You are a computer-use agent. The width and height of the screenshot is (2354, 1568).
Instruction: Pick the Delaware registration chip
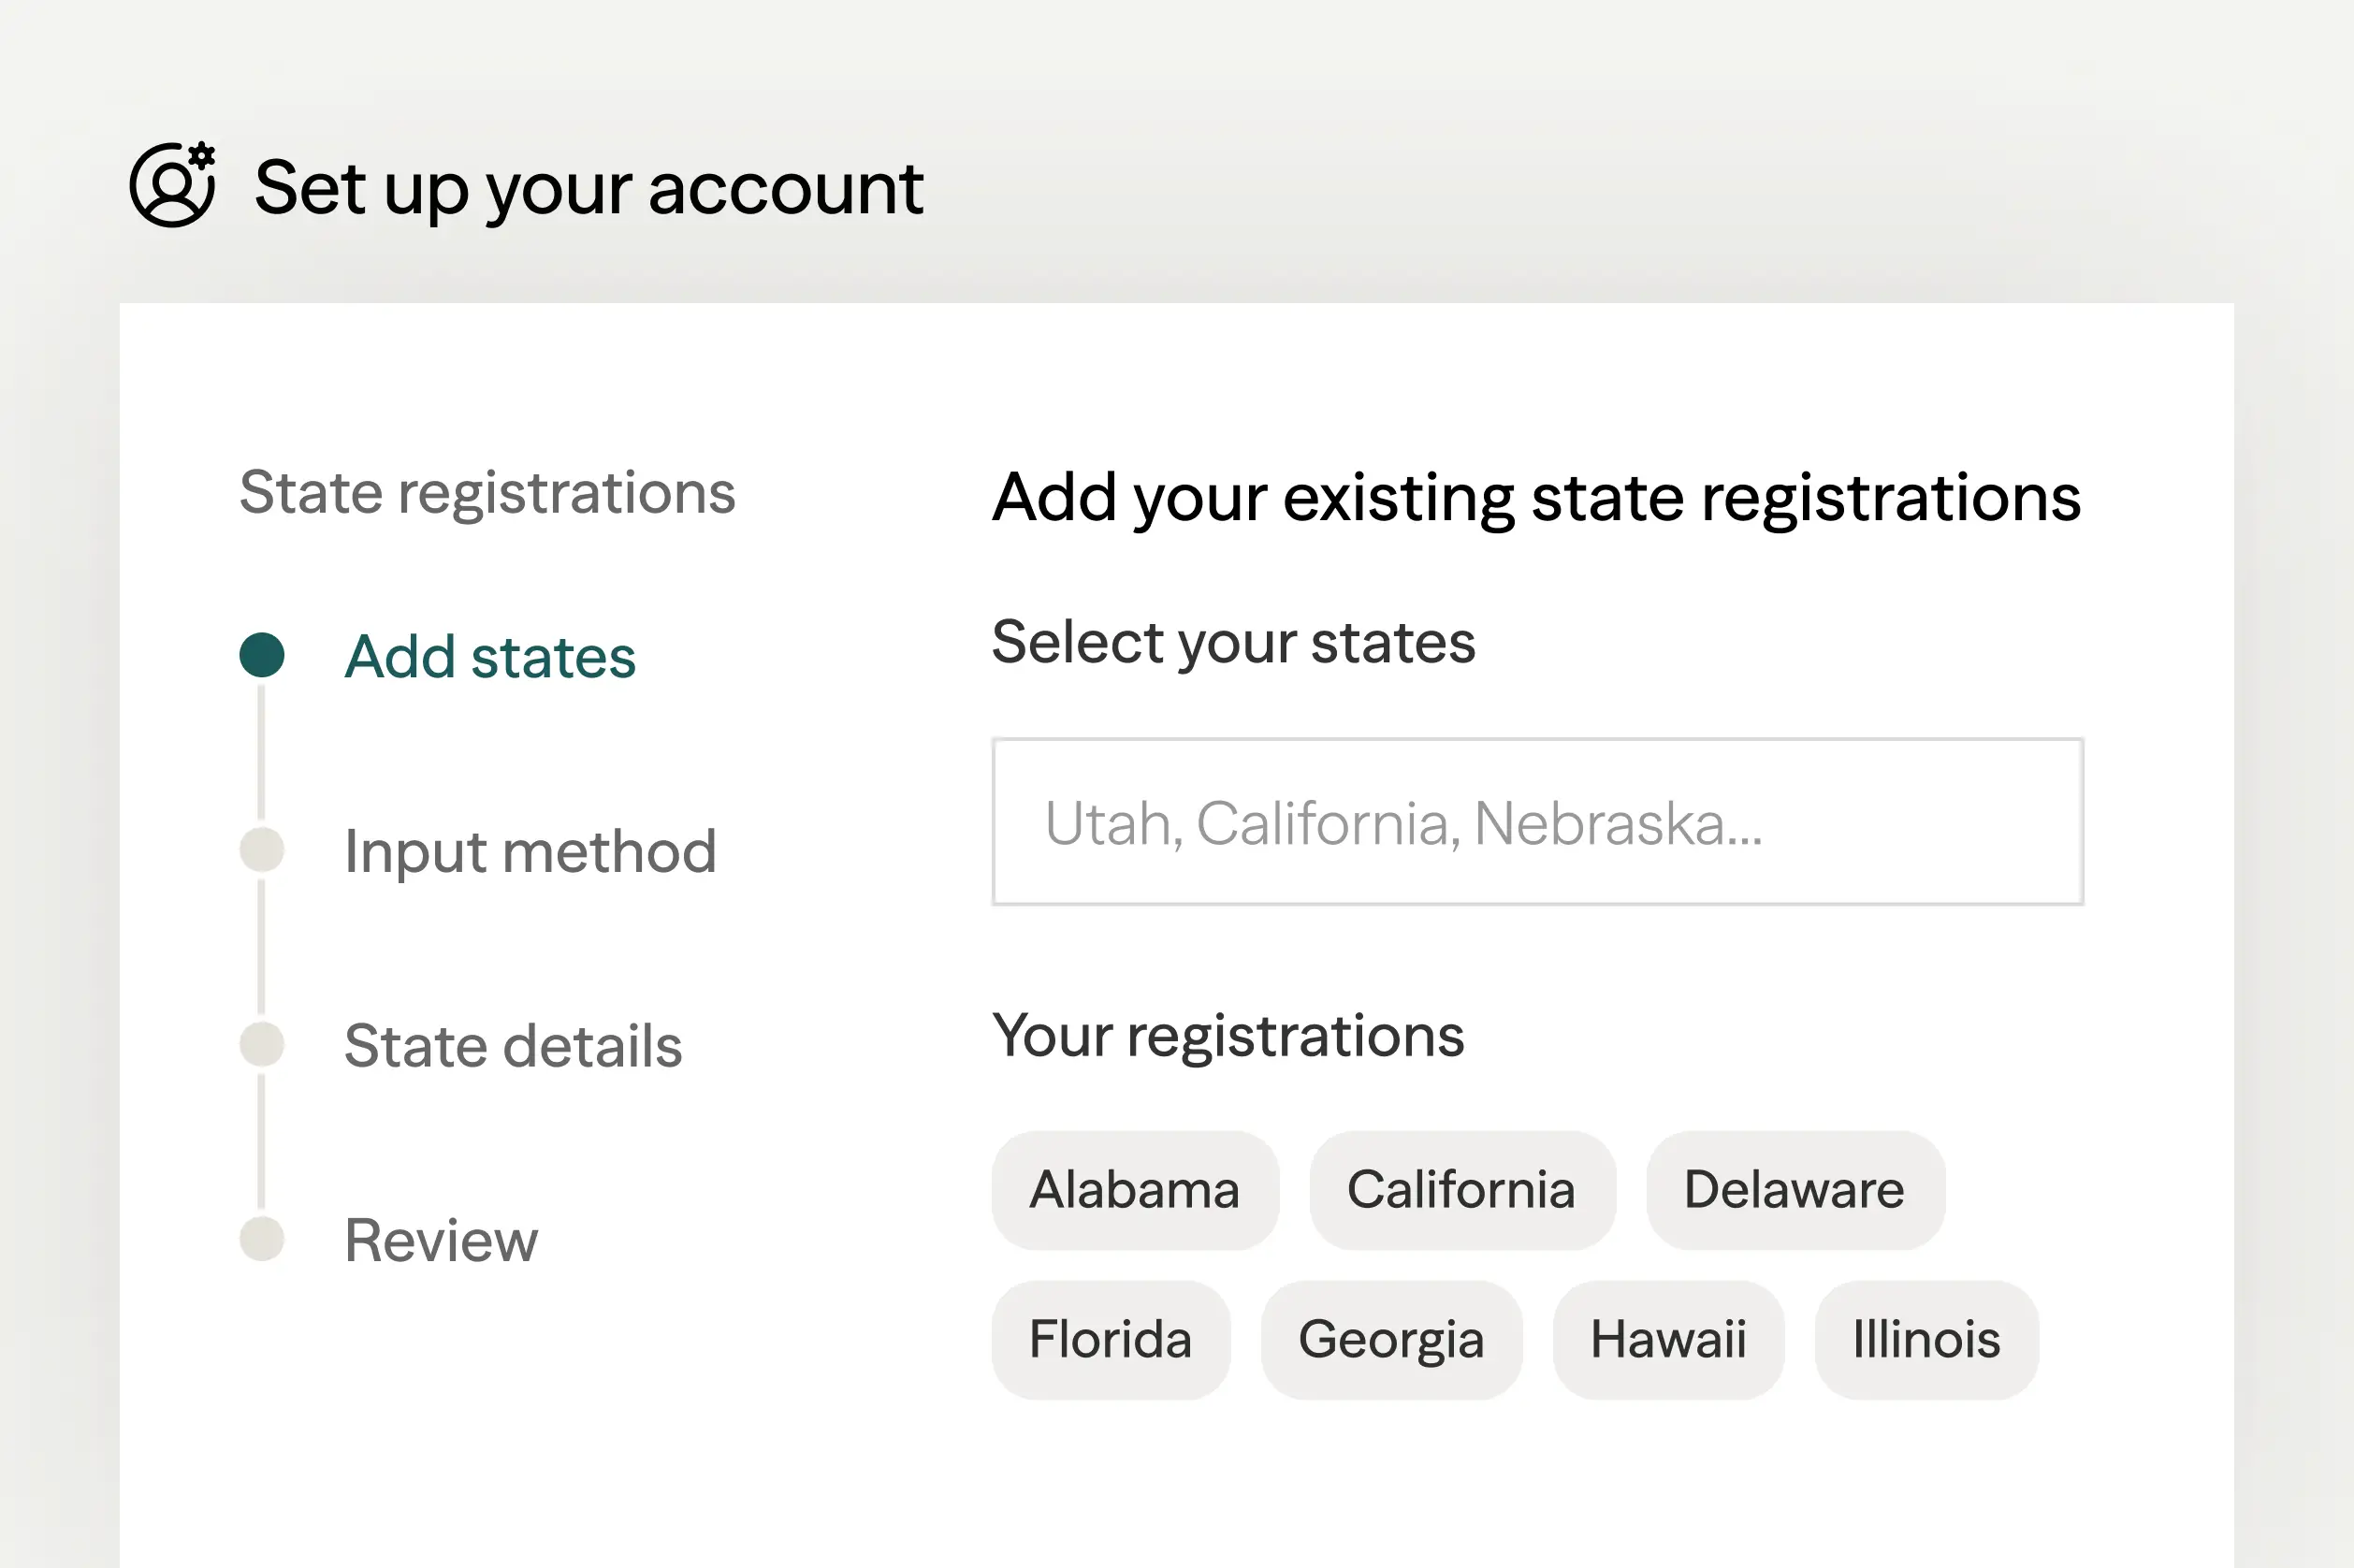[1795, 1190]
